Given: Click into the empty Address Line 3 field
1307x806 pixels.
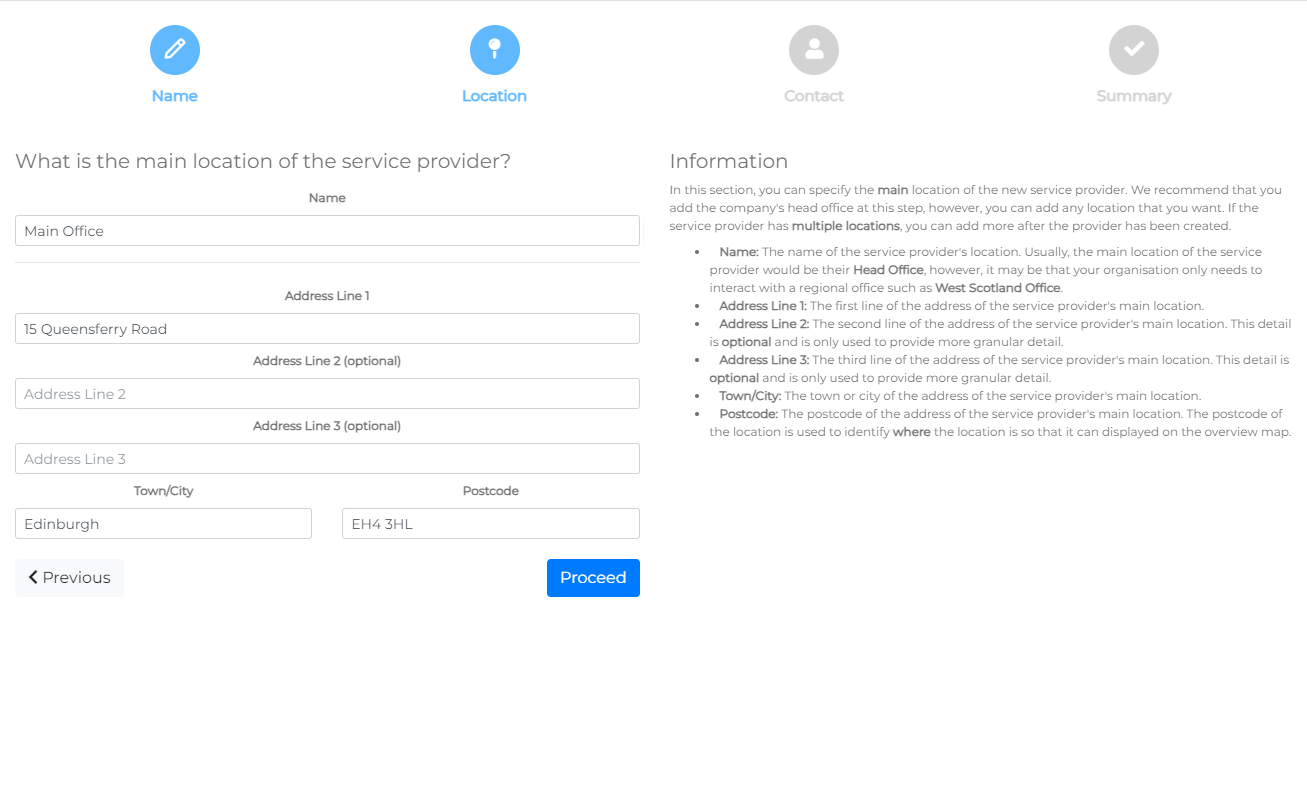Looking at the screenshot, I should pyautogui.click(x=327, y=459).
